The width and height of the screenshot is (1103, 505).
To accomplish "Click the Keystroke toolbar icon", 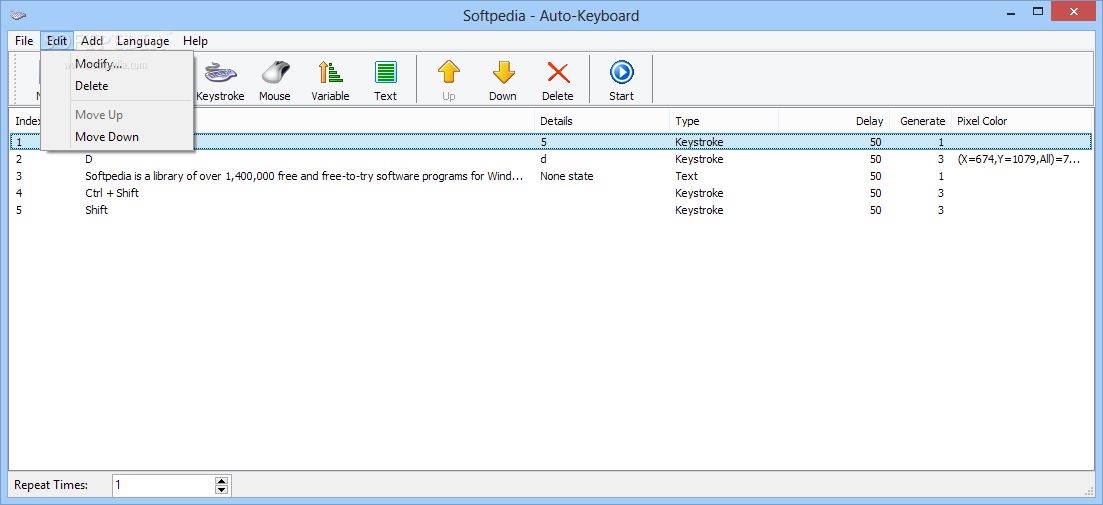I will coord(220,72).
